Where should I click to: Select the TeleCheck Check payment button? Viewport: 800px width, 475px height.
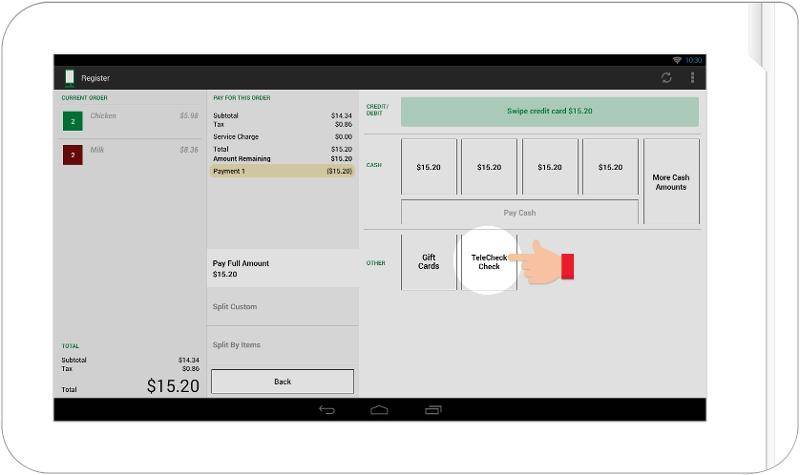pos(489,262)
